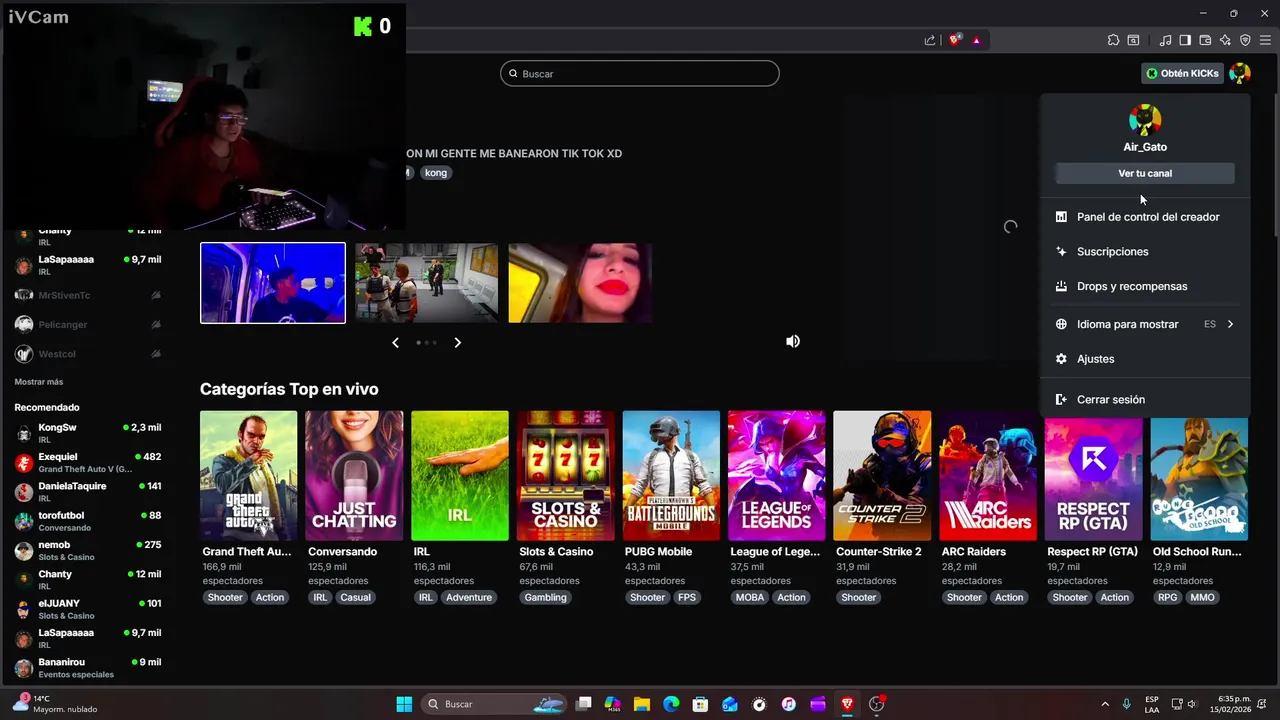Toggle the browser sidebar panel icon
The width and height of the screenshot is (1280, 720).
[x=1185, y=40]
